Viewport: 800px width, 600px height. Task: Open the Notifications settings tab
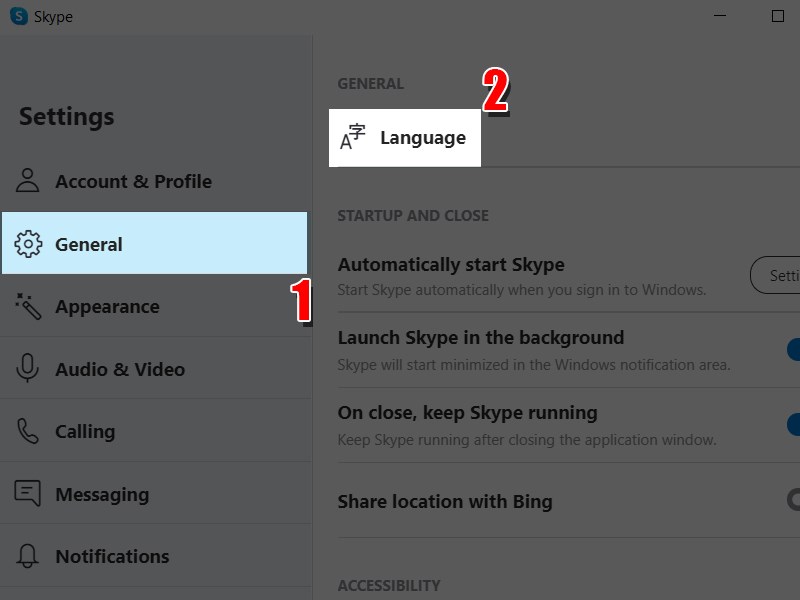(112, 557)
